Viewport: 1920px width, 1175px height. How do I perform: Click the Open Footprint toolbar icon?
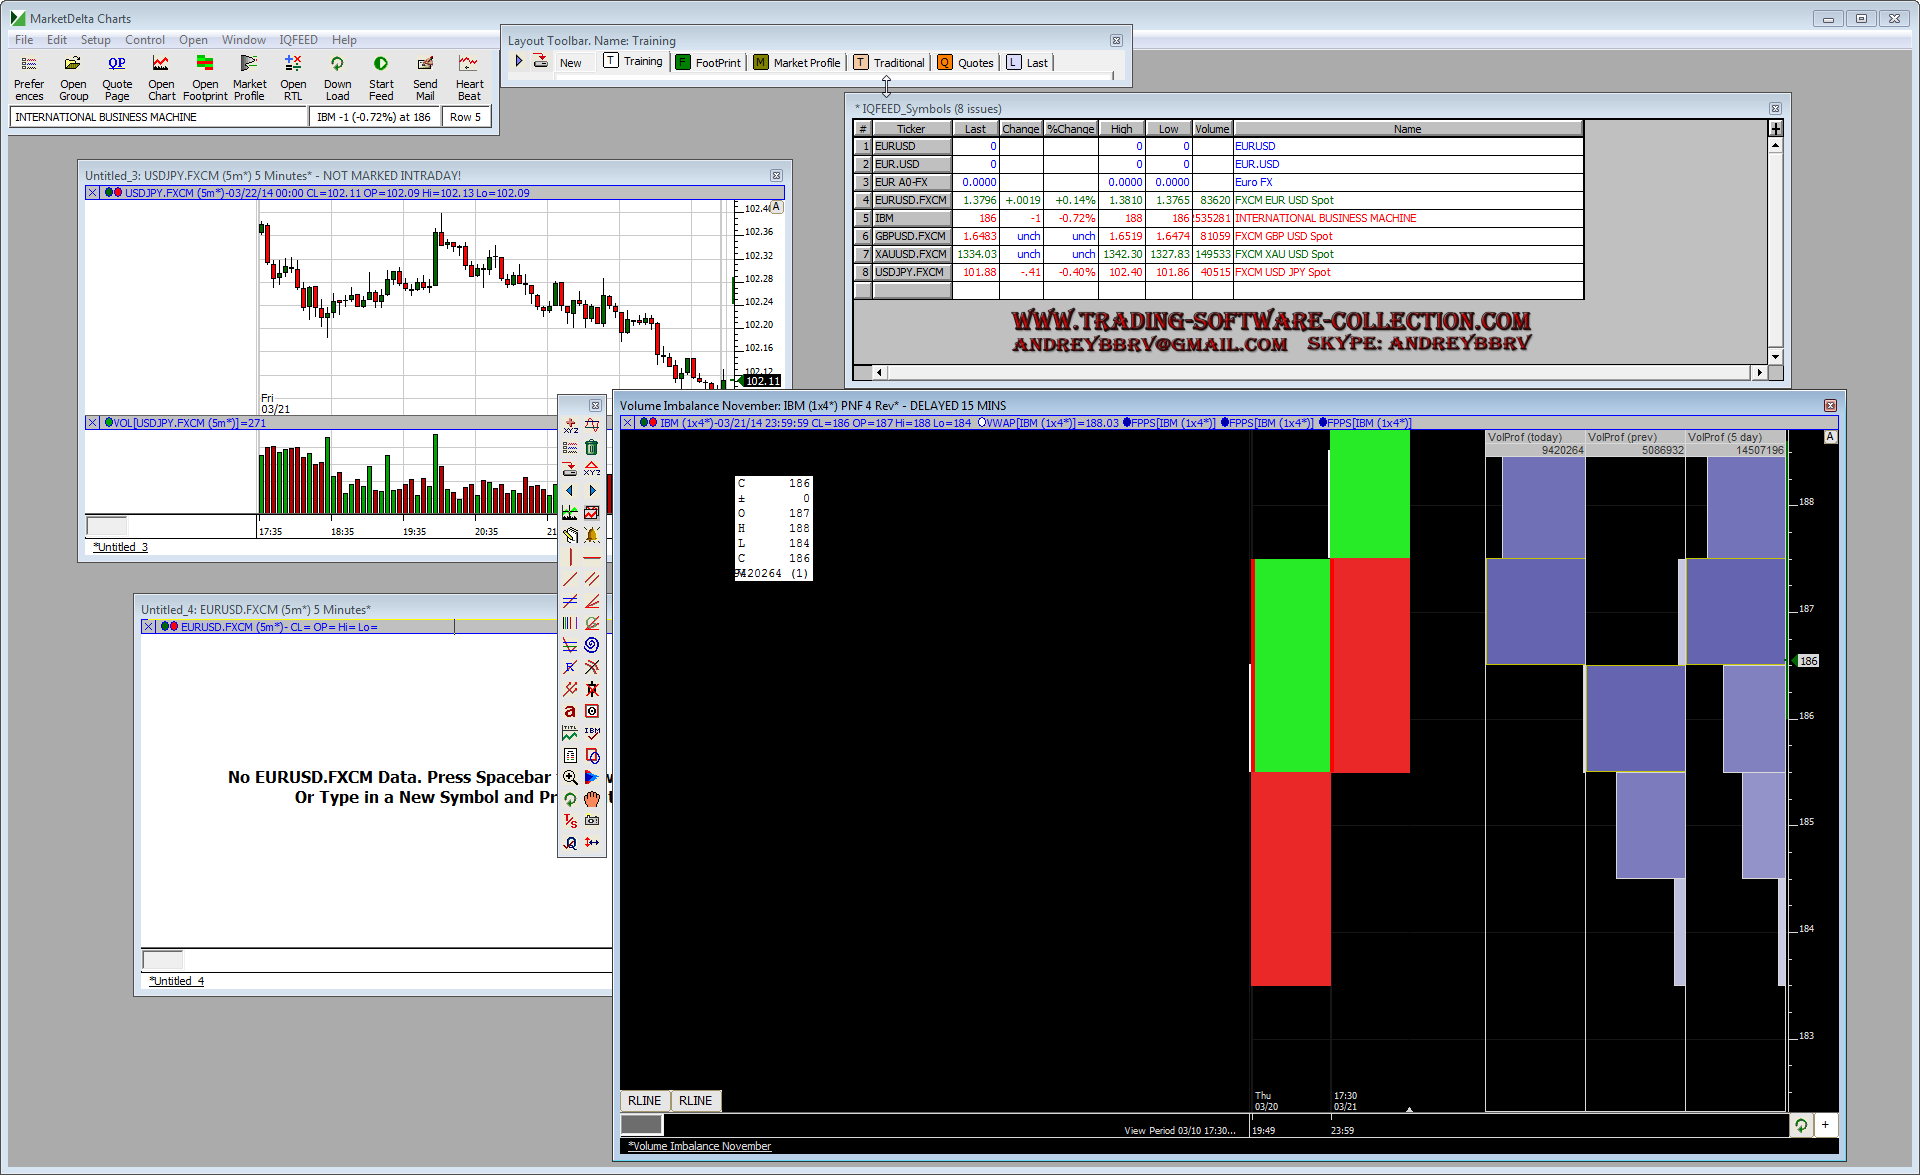[x=205, y=76]
